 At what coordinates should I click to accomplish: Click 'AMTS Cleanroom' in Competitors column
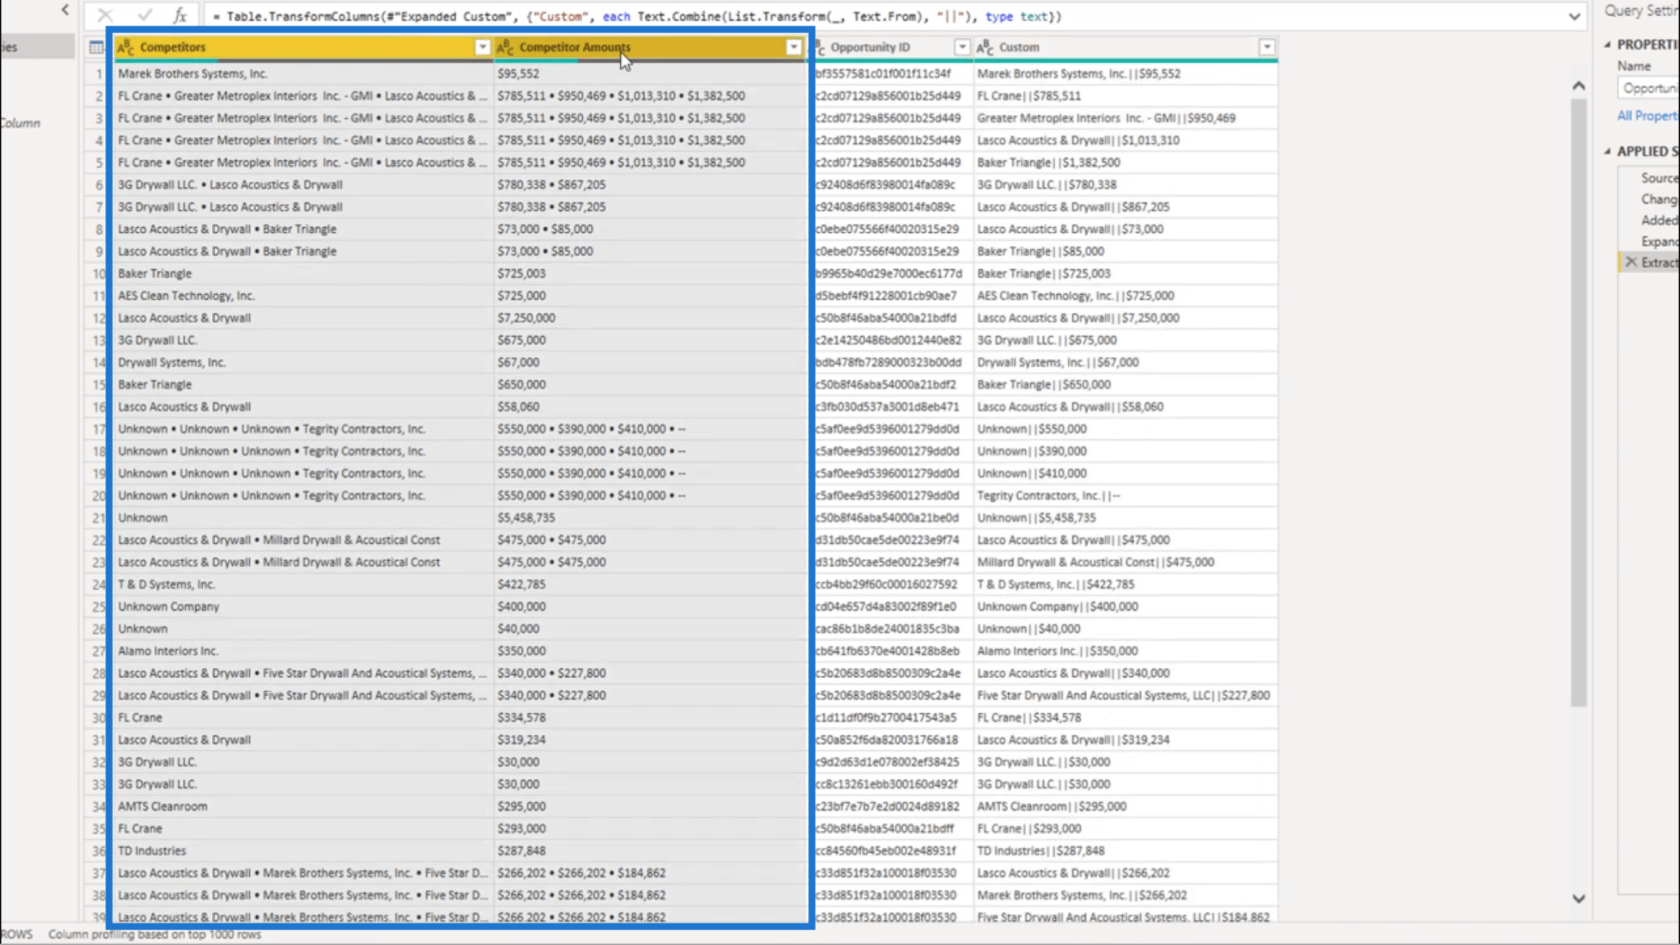pos(303,806)
